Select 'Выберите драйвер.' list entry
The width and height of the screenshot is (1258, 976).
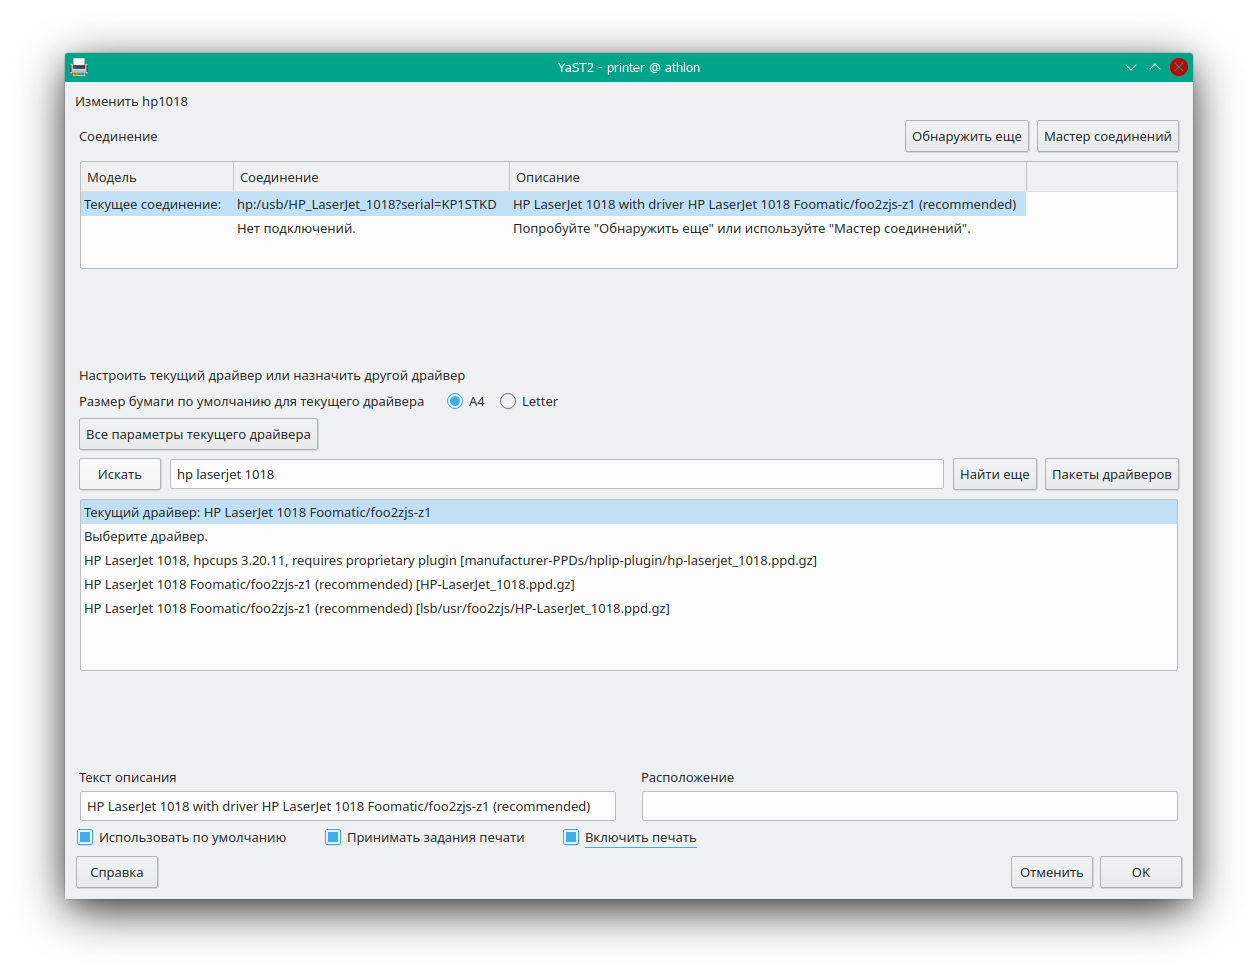pyautogui.click(x=629, y=536)
